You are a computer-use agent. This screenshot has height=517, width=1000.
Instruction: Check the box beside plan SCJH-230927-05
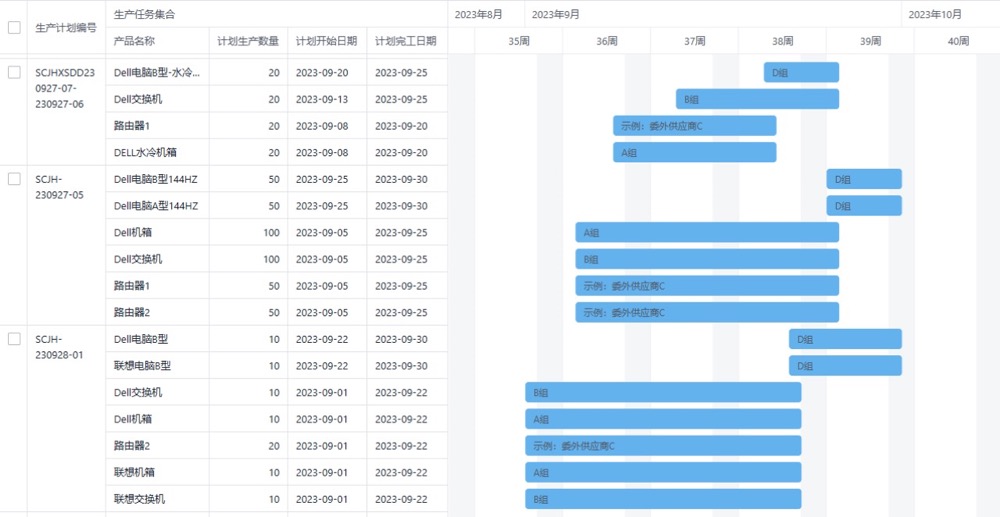tap(14, 179)
